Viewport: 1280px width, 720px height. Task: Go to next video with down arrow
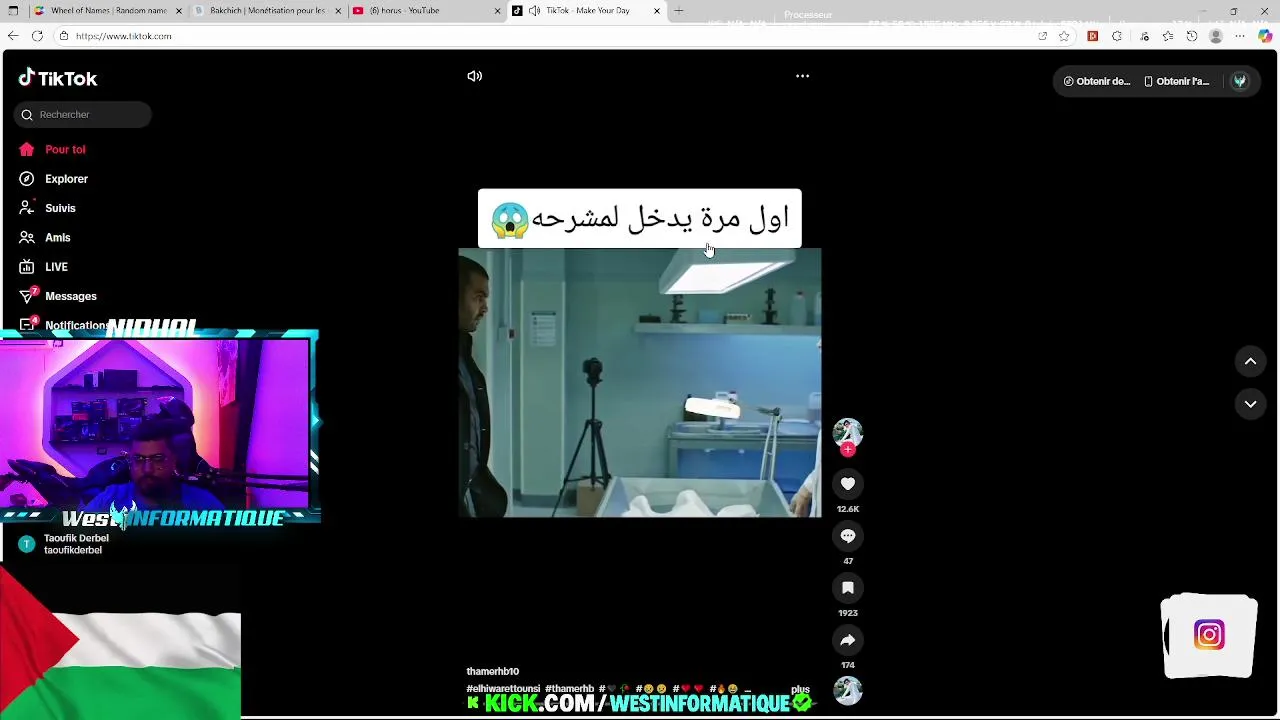coord(1250,404)
